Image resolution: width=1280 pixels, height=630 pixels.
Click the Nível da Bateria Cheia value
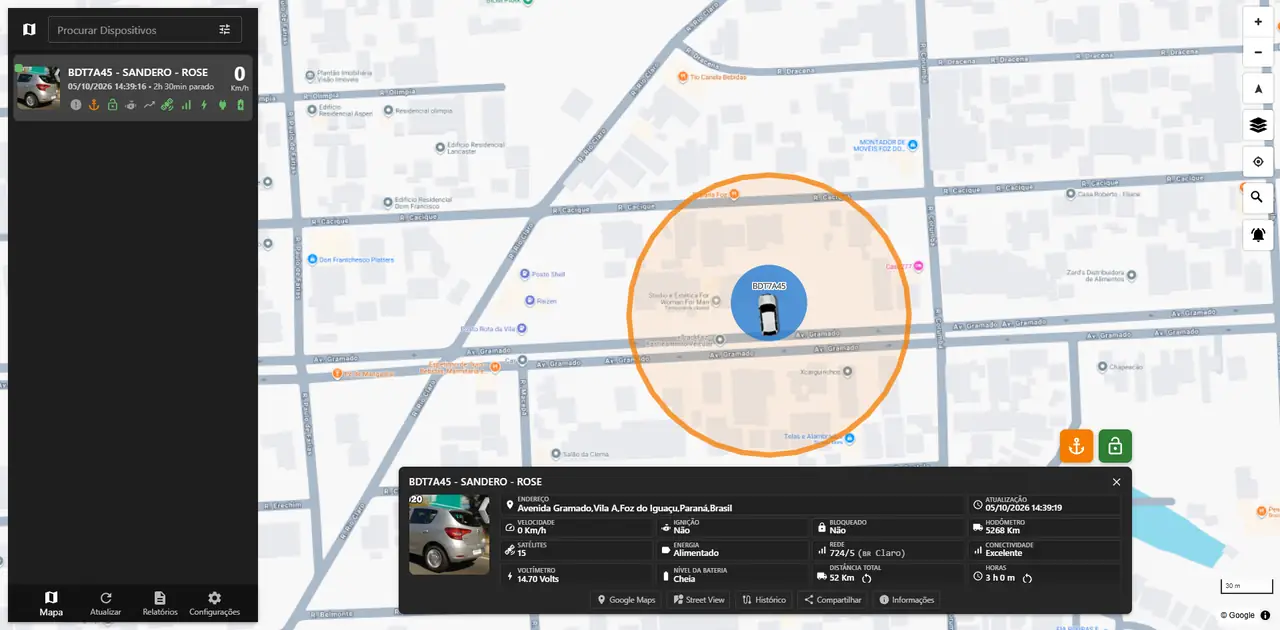[684, 578]
